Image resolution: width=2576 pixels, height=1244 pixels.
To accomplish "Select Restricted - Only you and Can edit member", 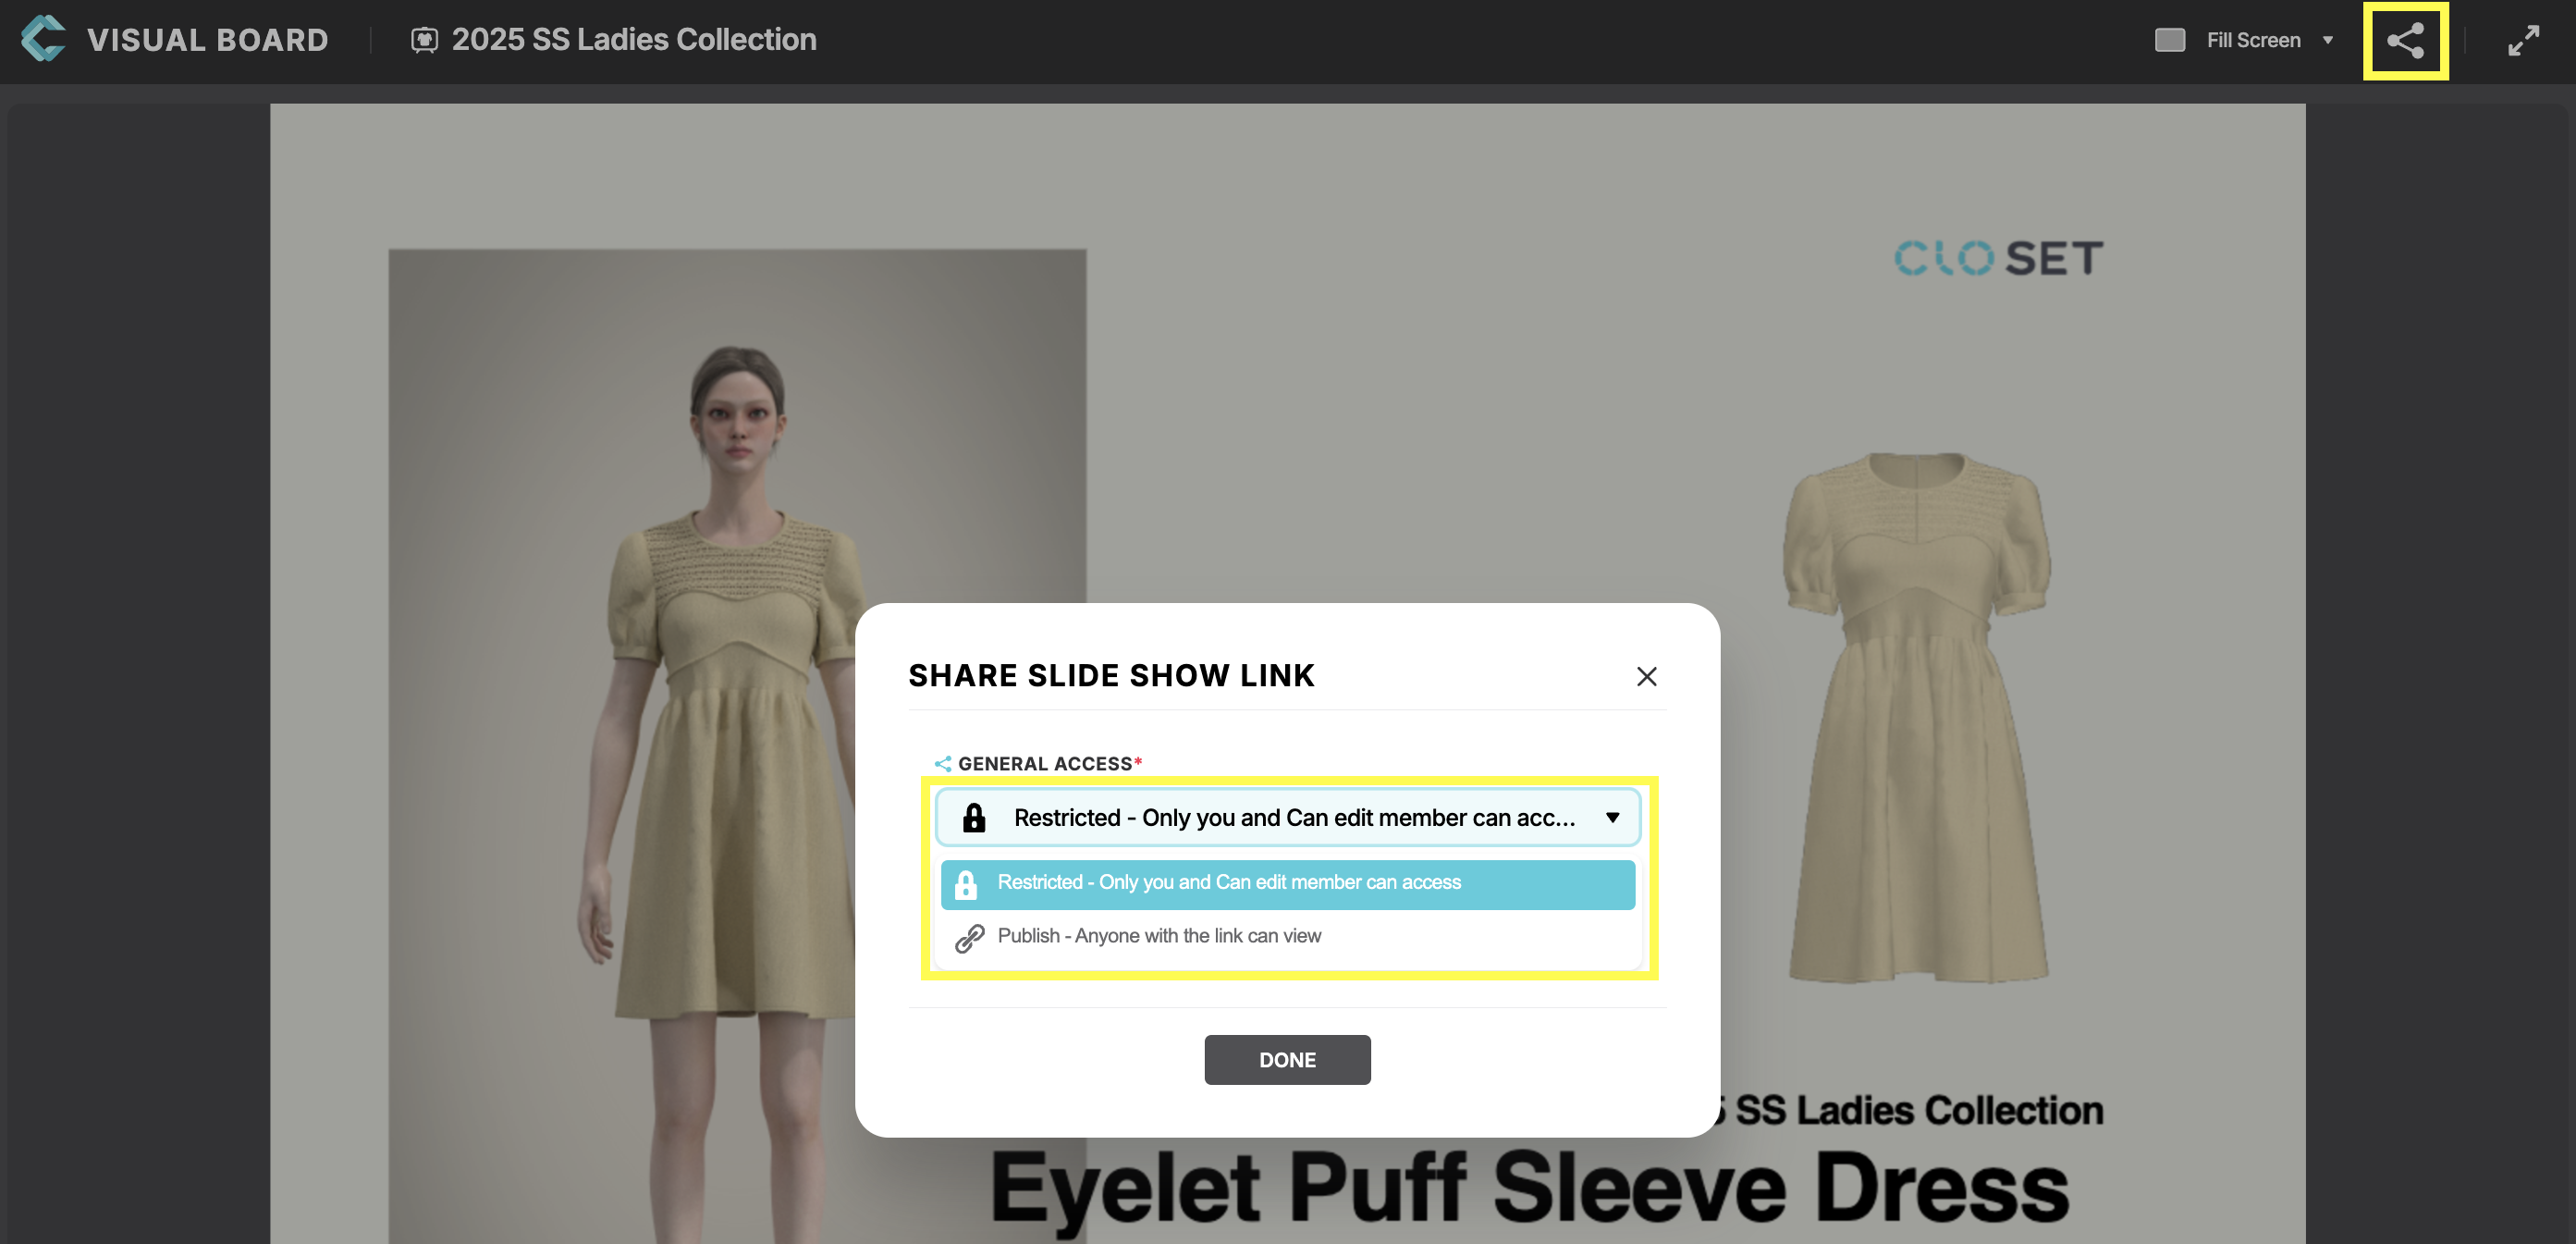I will pyautogui.click(x=1287, y=884).
